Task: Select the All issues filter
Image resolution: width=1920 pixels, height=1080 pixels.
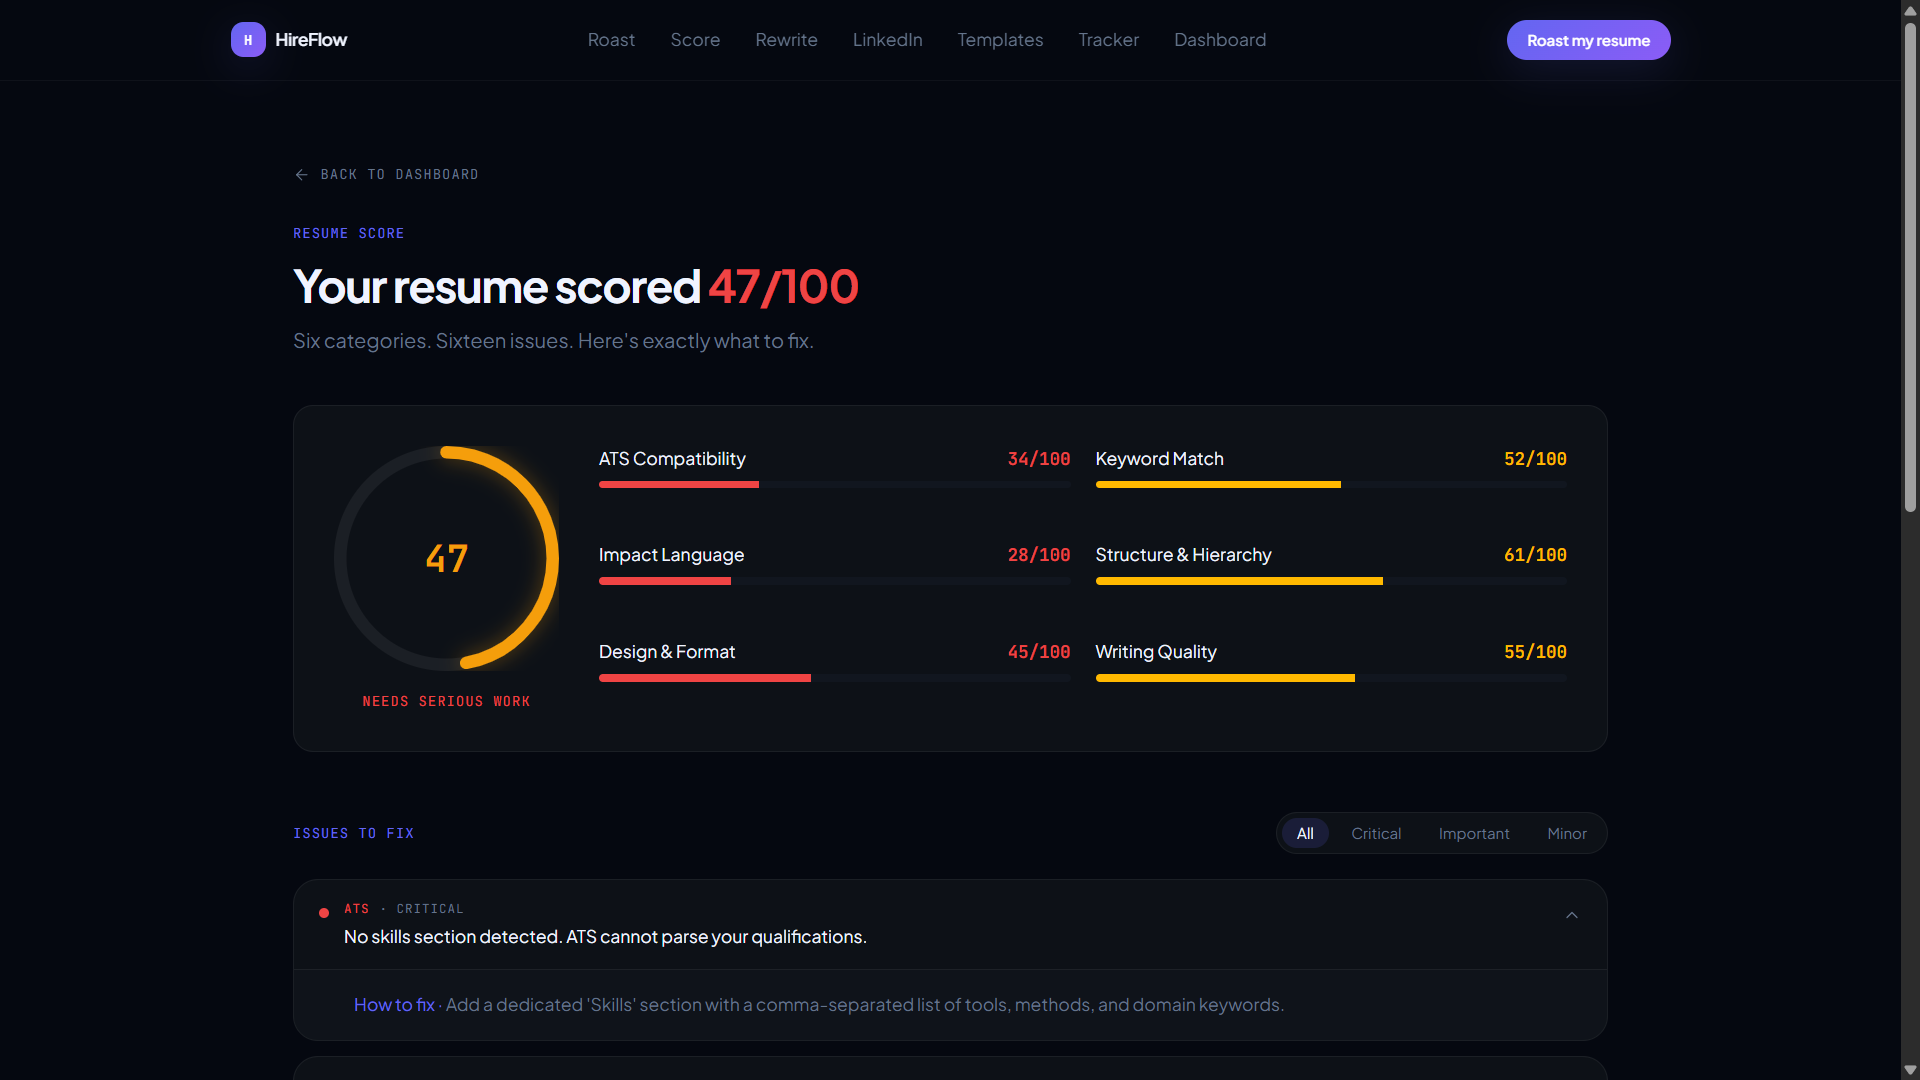Action: click(x=1305, y=834)
